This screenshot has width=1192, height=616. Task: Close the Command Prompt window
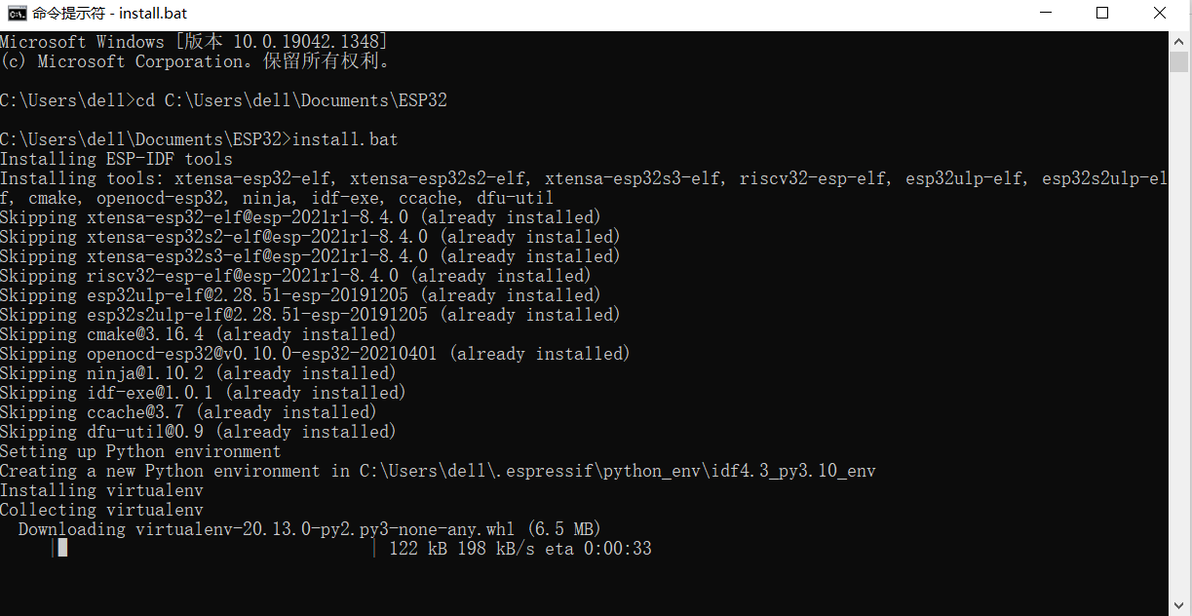pos(1160,13)
